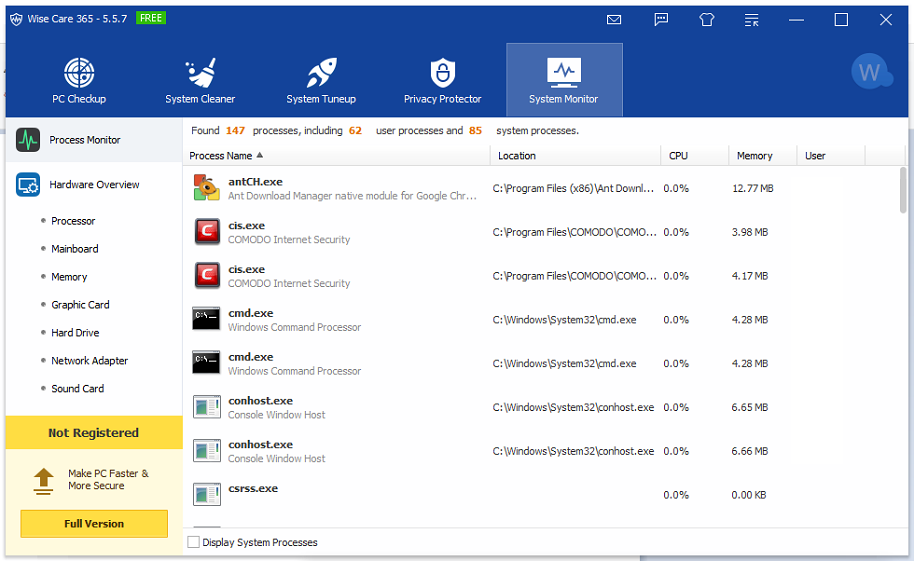
Task: Open Sound Card hardware details
Action: 78,389
